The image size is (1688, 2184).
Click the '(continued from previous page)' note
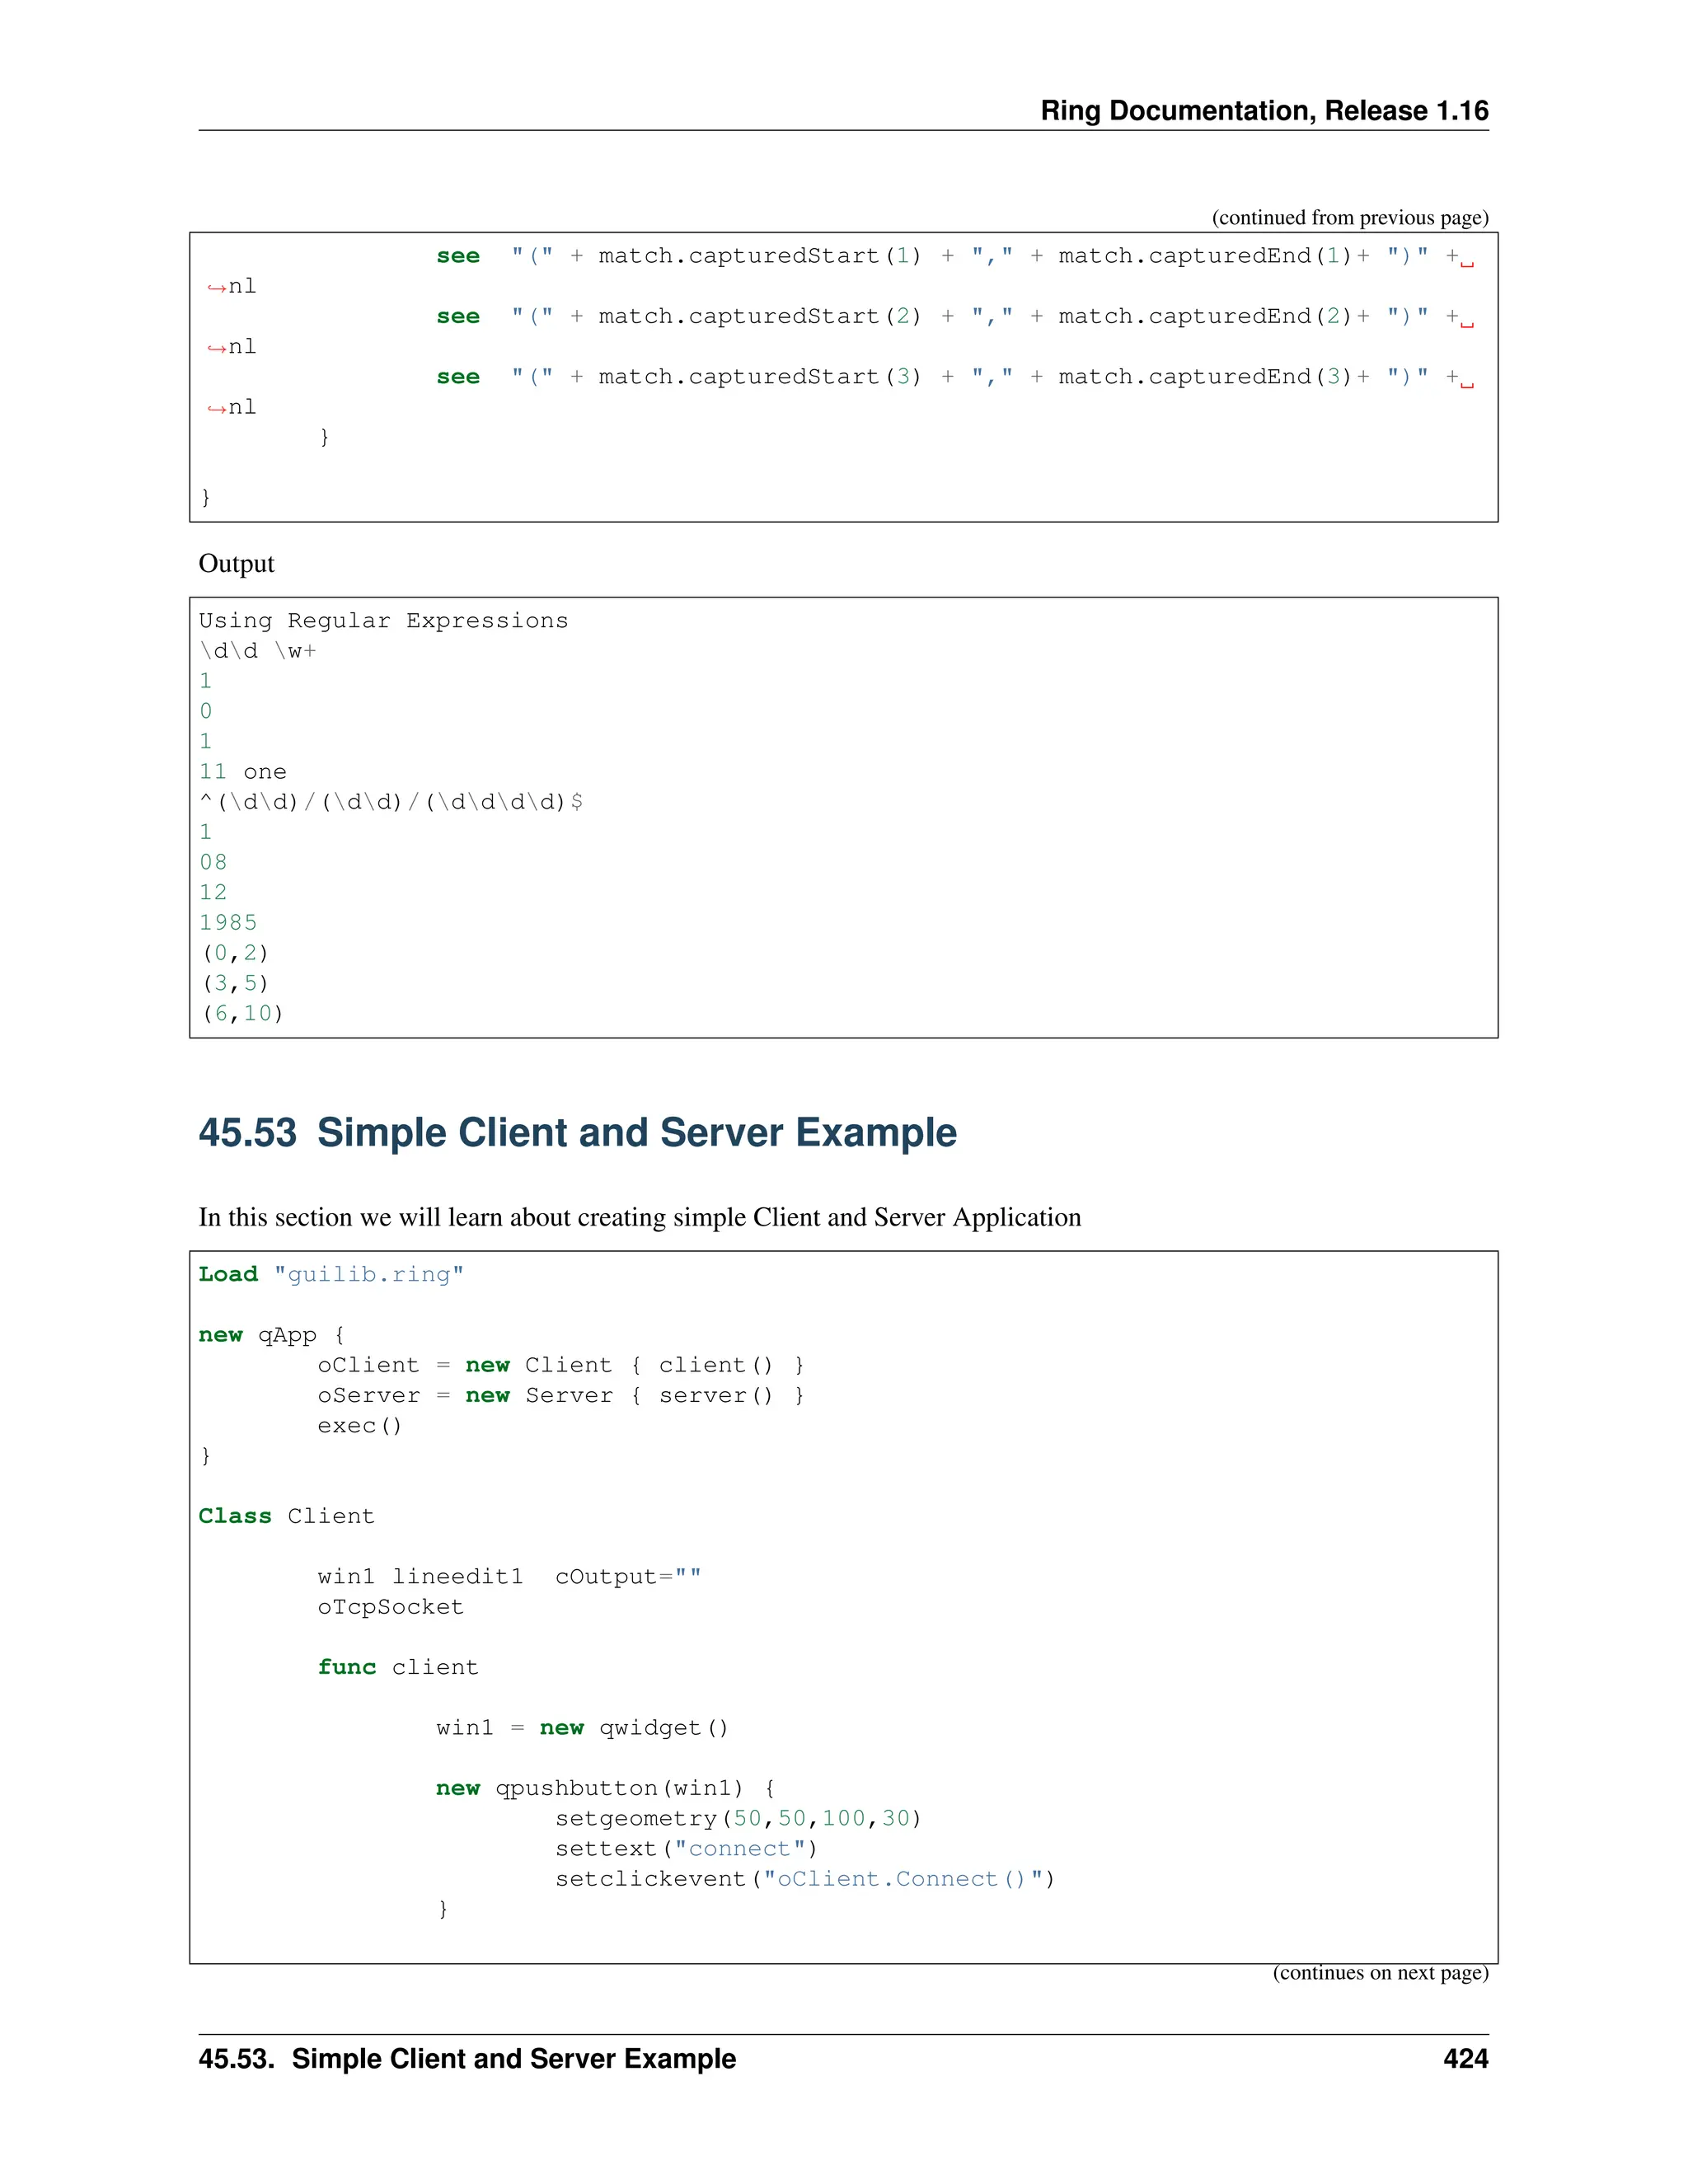click(x=1349, y=217)
